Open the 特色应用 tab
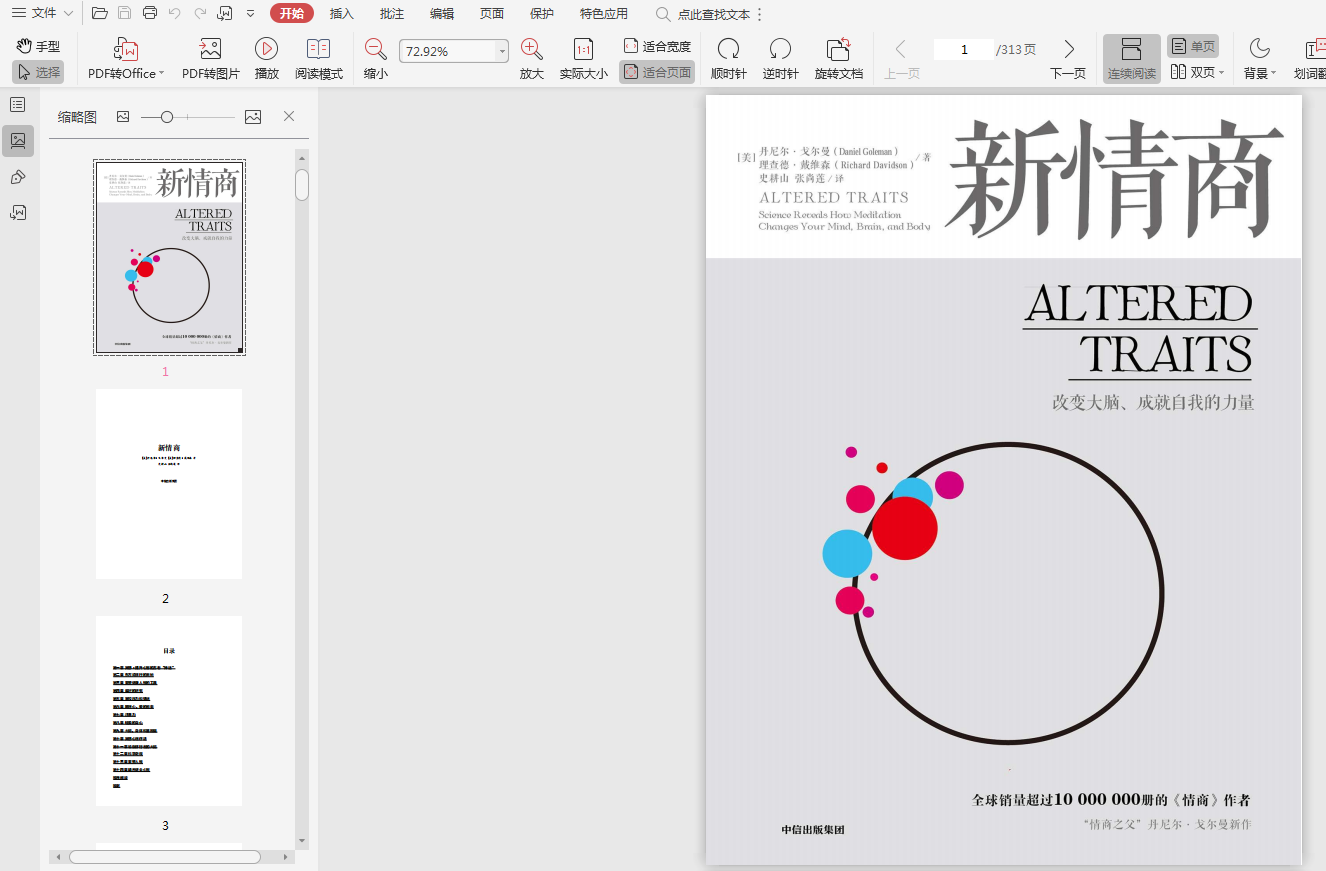The image size is (1326, 871). (604, 14)
